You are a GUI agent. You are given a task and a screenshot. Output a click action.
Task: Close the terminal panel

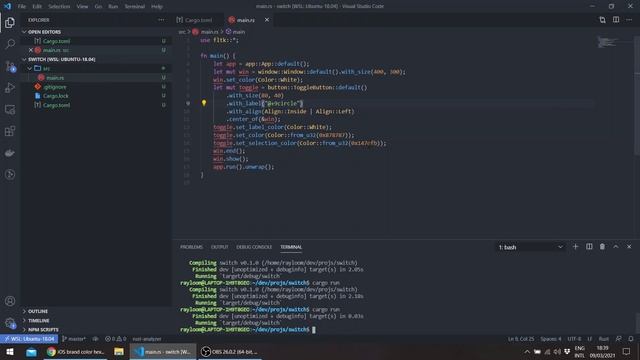[629, 247]
